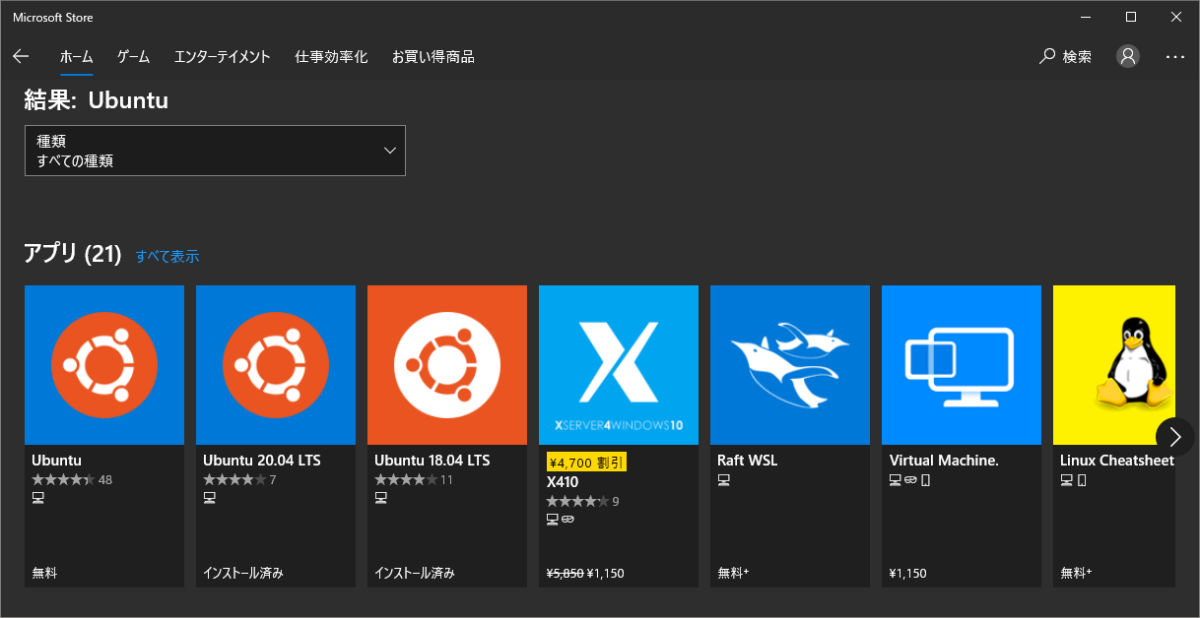Show next apps with right chevron
Image resolution: width=1200 pixels, height=618 pixels.
(x=1176, y=436)
